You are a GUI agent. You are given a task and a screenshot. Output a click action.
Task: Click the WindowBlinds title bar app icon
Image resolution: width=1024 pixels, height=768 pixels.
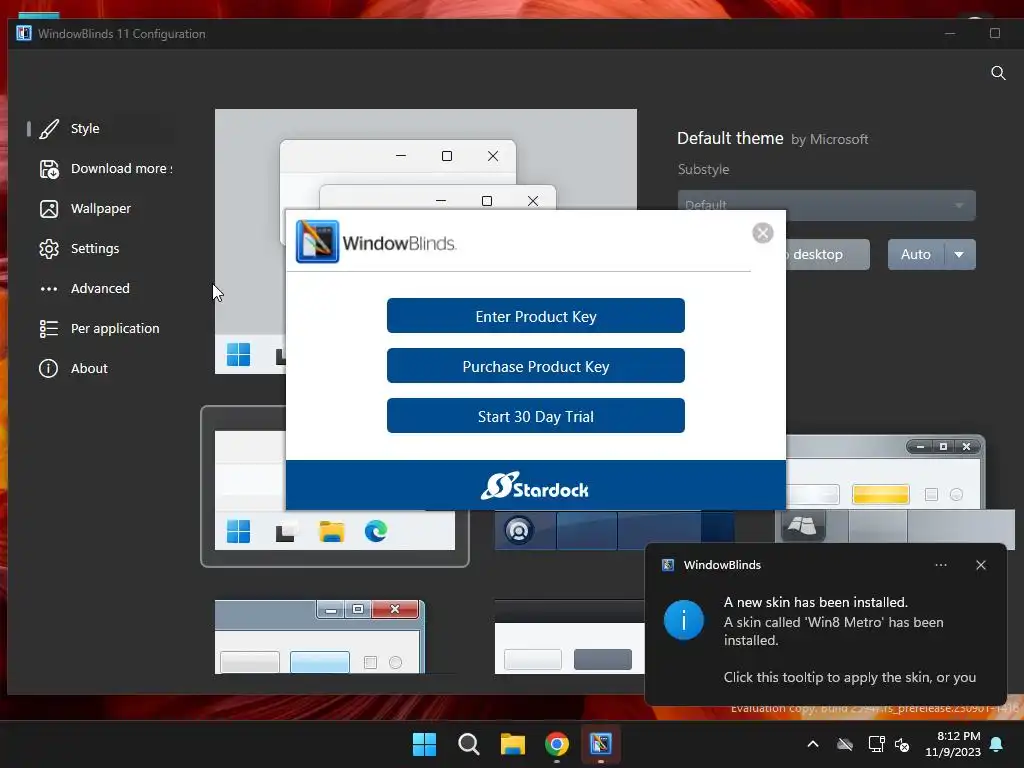[x=24, y=33]
